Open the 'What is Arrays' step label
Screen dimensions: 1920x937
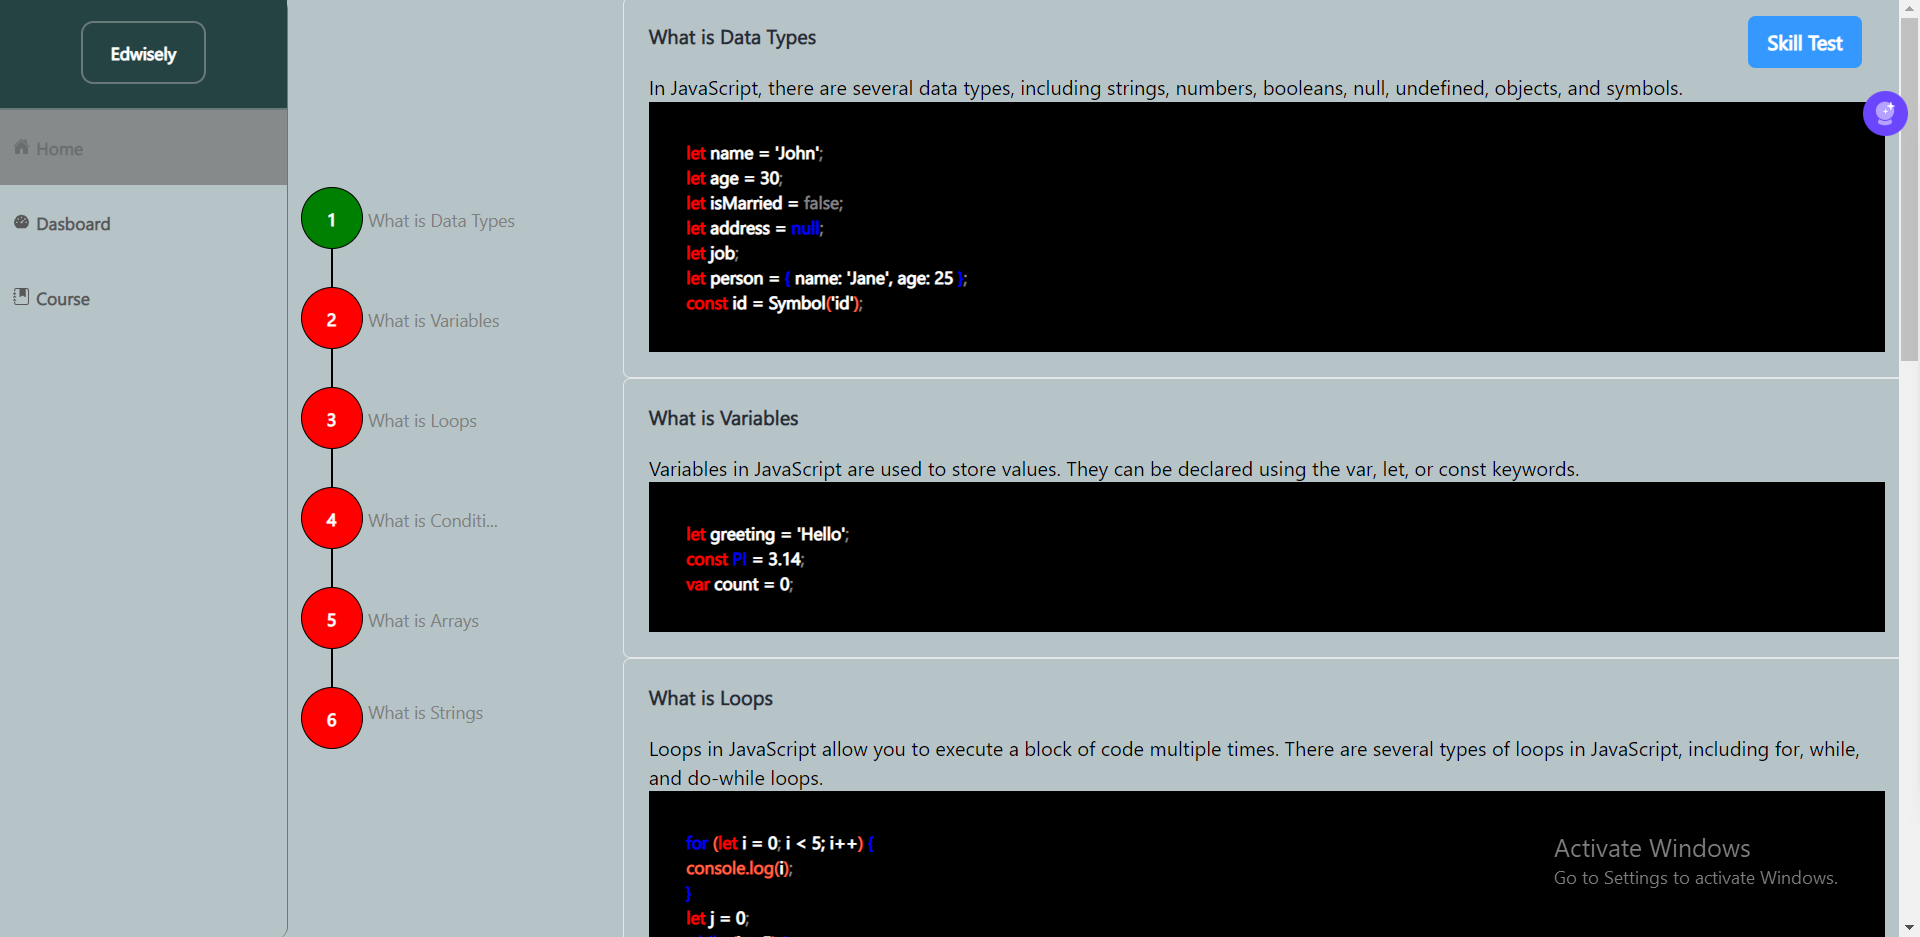coord(424,620)
